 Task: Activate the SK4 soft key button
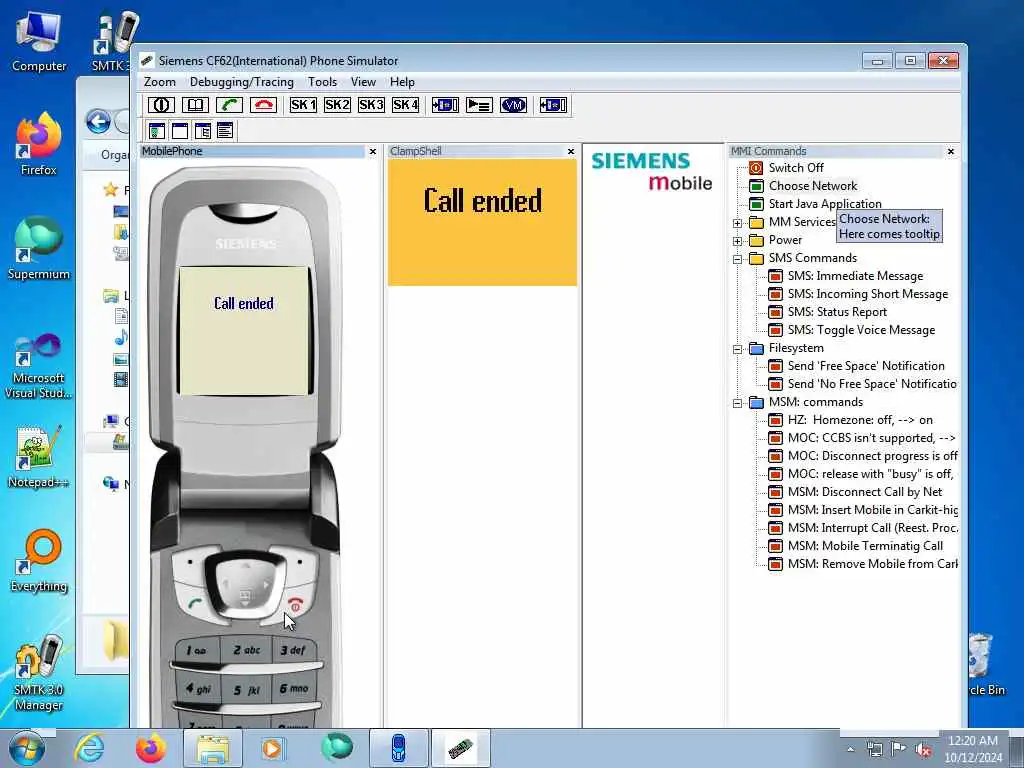pos(406,105)
